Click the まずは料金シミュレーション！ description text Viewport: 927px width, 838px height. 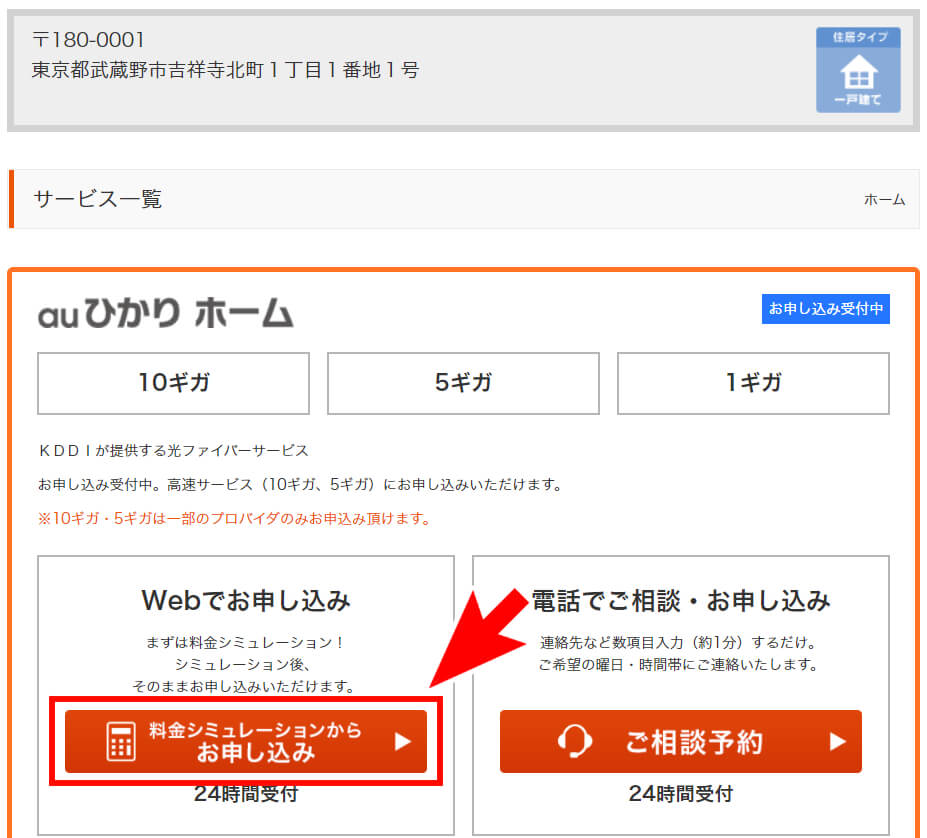(246, 642)
